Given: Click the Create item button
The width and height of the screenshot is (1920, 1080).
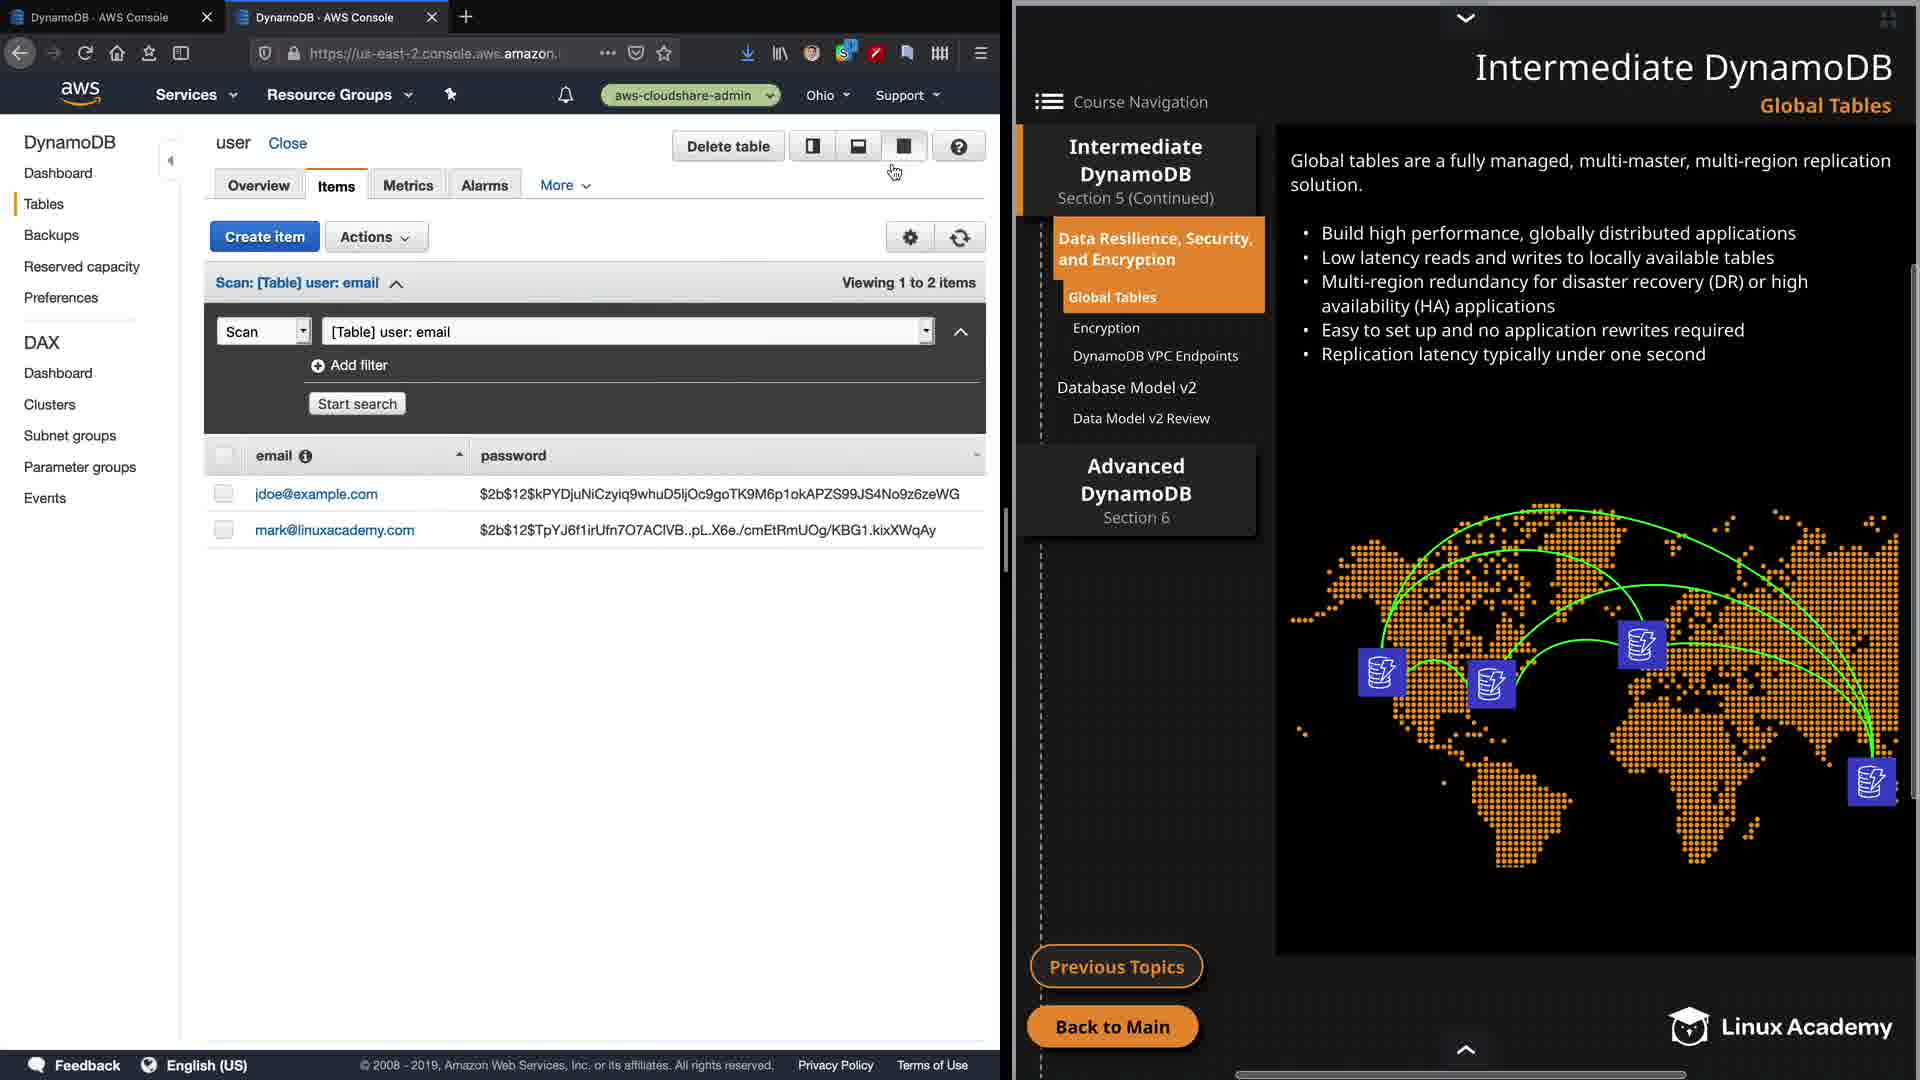Looking at the screenshot, I should pyautogui.click(x=265, y=237).
